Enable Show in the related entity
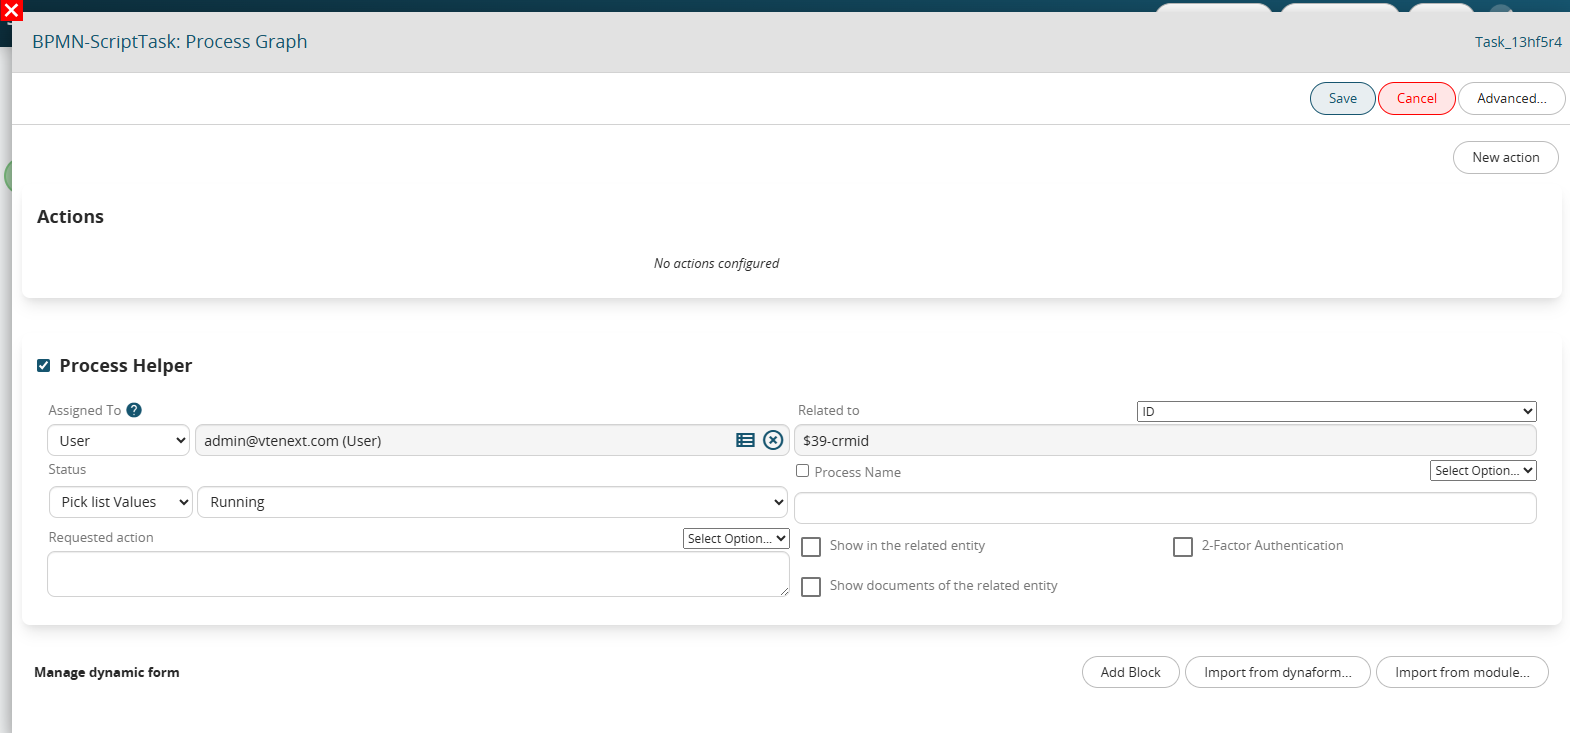1570x733 pixels. click(811, 547)
